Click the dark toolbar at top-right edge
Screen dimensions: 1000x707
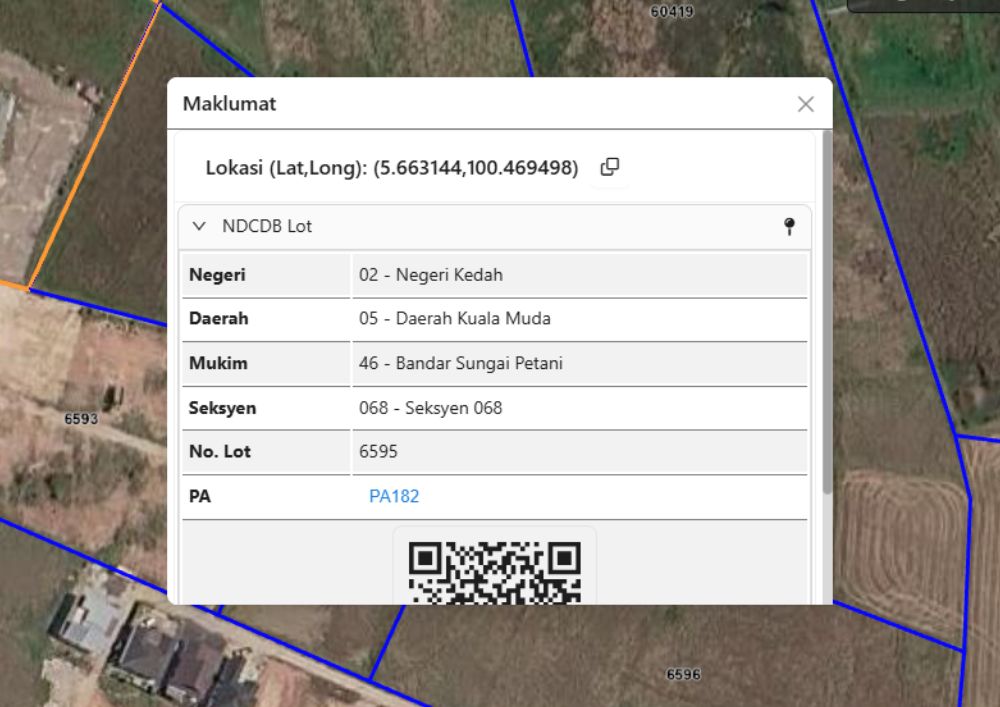923,5
